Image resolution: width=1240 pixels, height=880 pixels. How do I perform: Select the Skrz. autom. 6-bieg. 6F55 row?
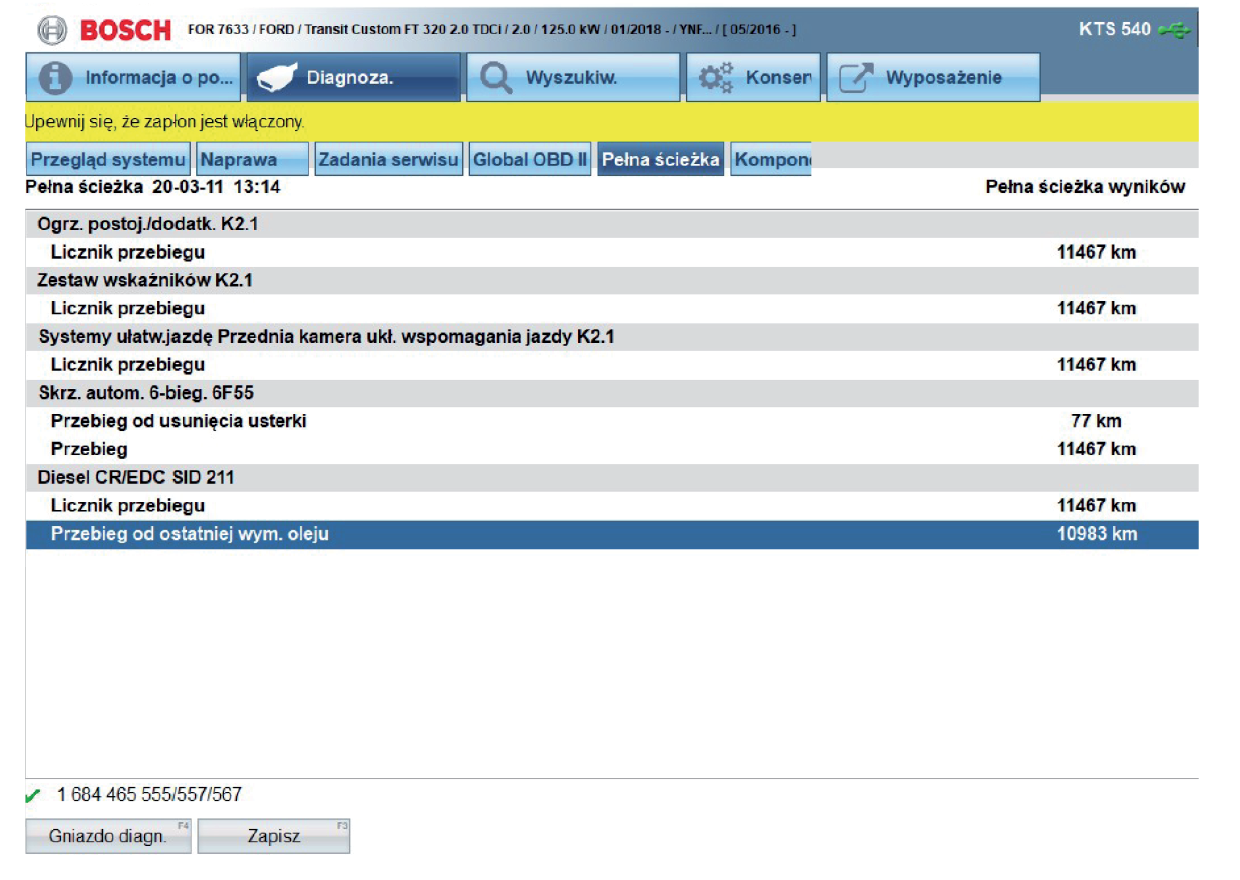612,393
